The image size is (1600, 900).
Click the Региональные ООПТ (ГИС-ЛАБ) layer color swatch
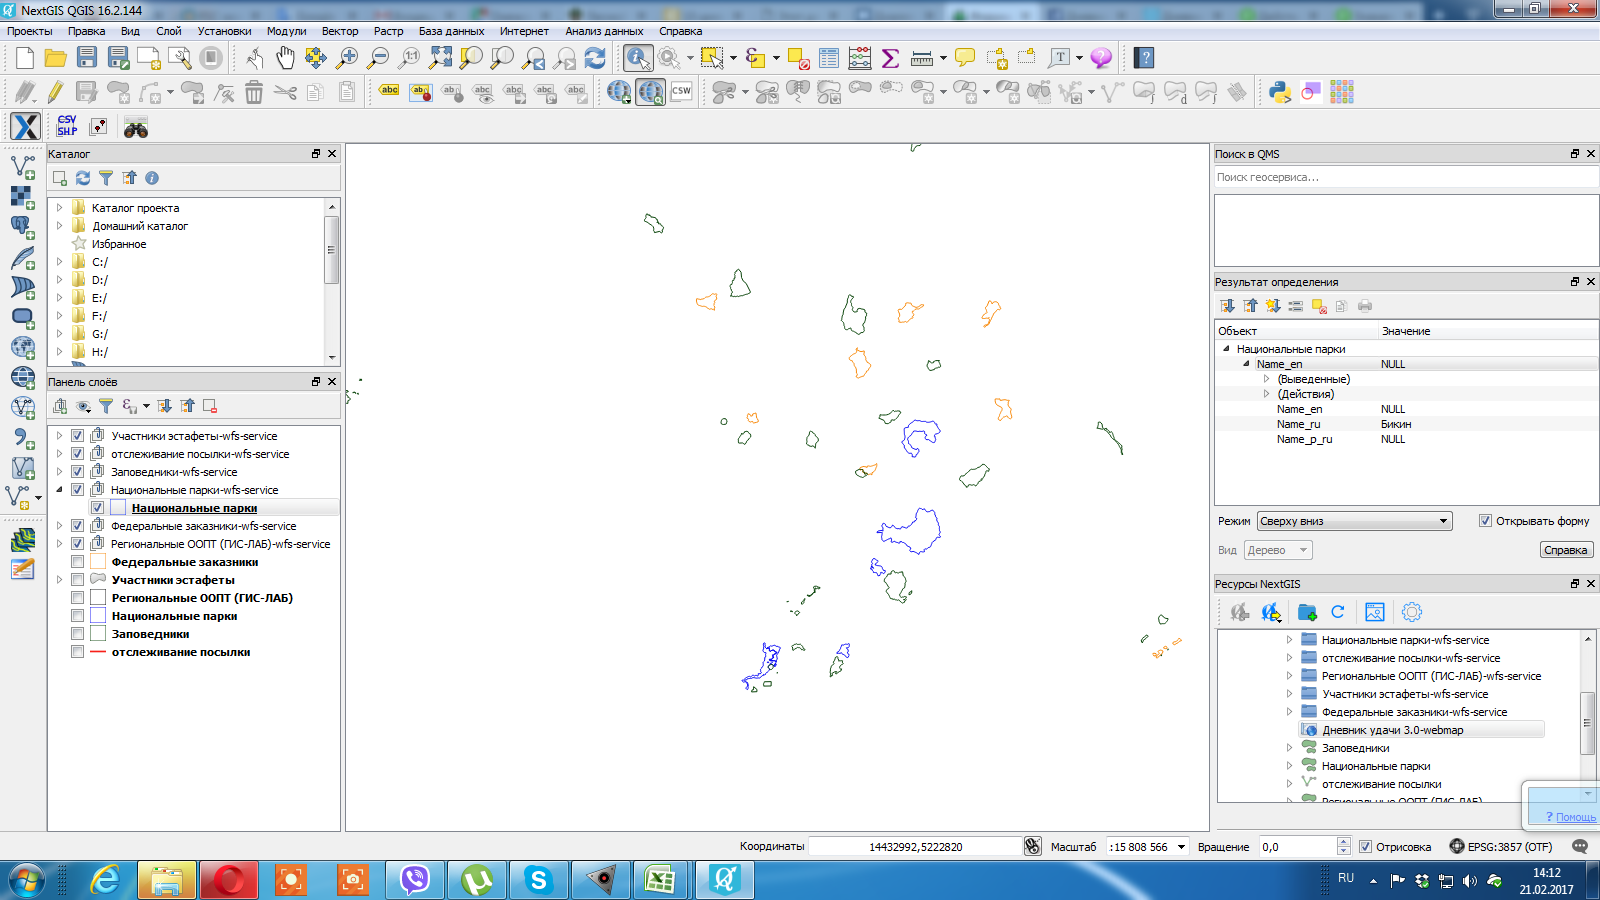tap(98, 598)
